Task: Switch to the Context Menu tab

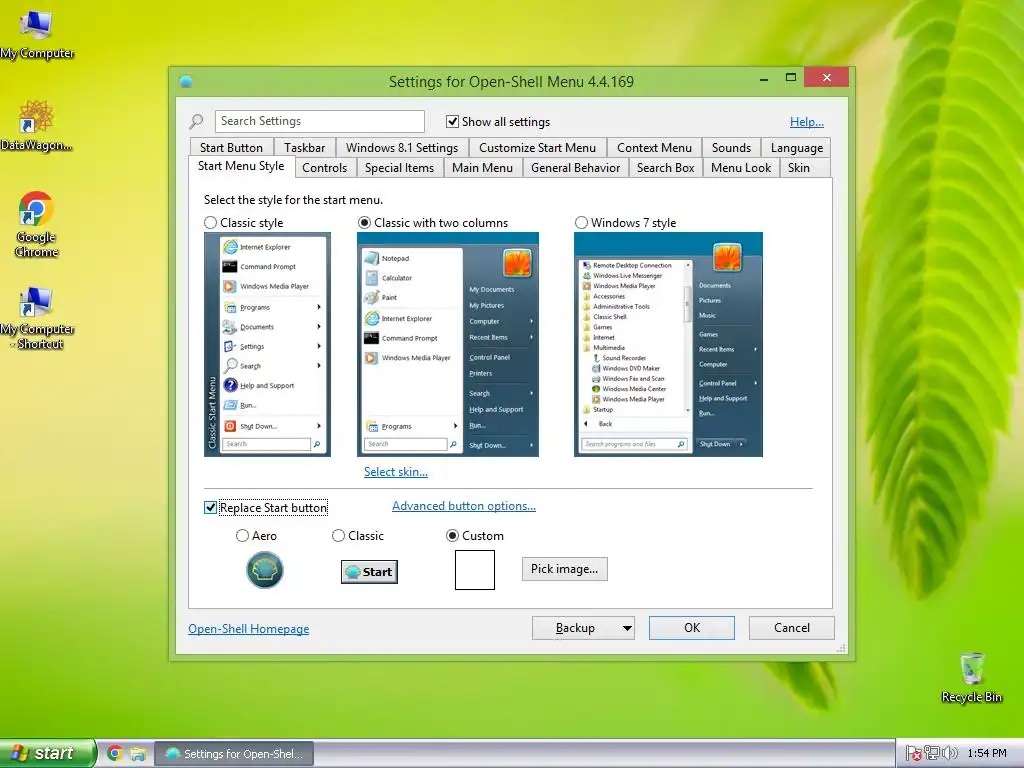Action: click(654, 148)
